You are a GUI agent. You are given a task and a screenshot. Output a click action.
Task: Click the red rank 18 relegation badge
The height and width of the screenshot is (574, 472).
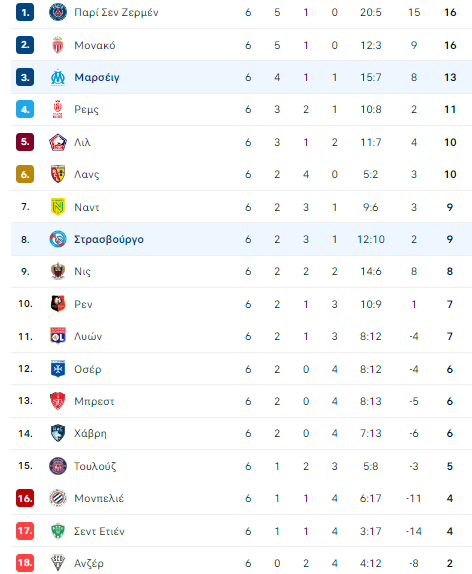(x=25, y=563)
